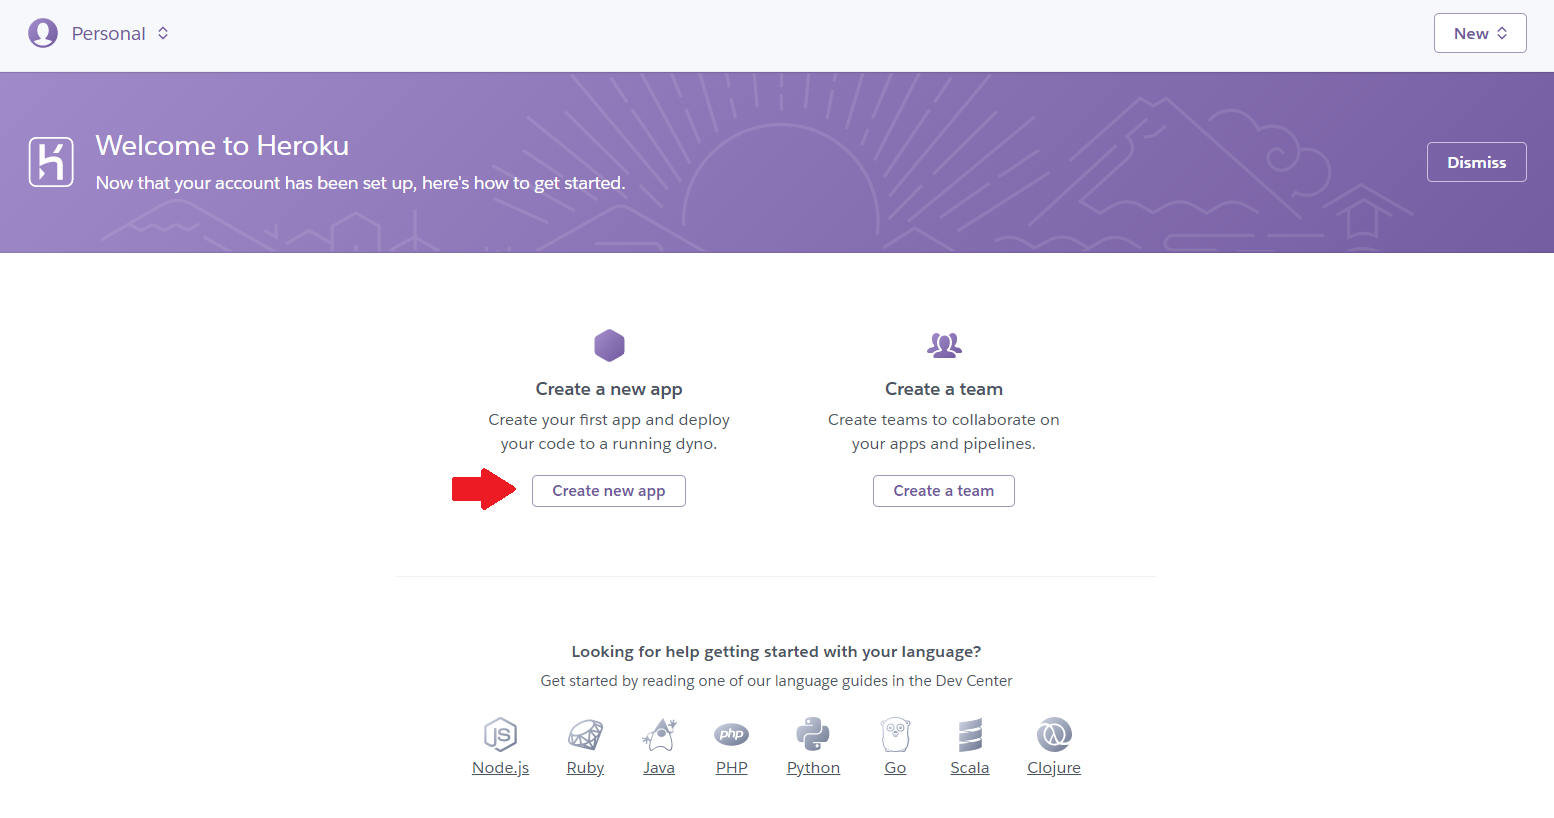Click the Heroku logo in banner

pos(51,162)
